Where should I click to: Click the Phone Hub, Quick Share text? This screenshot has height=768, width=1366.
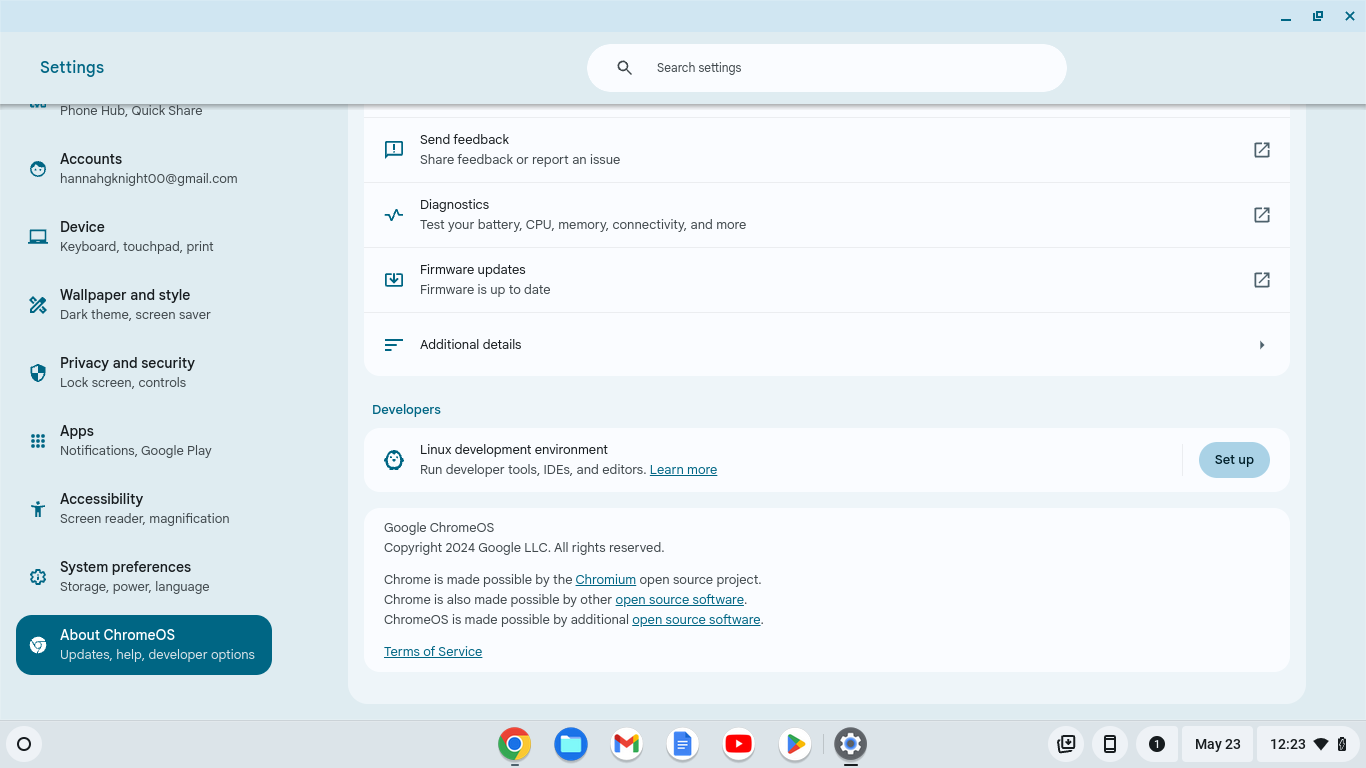click(x=131, y=111)
